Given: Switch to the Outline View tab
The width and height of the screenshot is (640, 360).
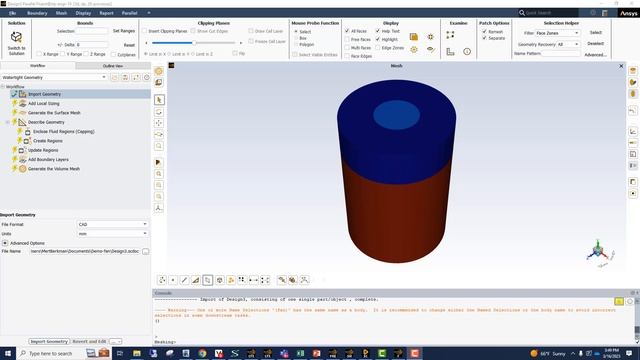Looking at the screenshot, I should pos(113,66).
